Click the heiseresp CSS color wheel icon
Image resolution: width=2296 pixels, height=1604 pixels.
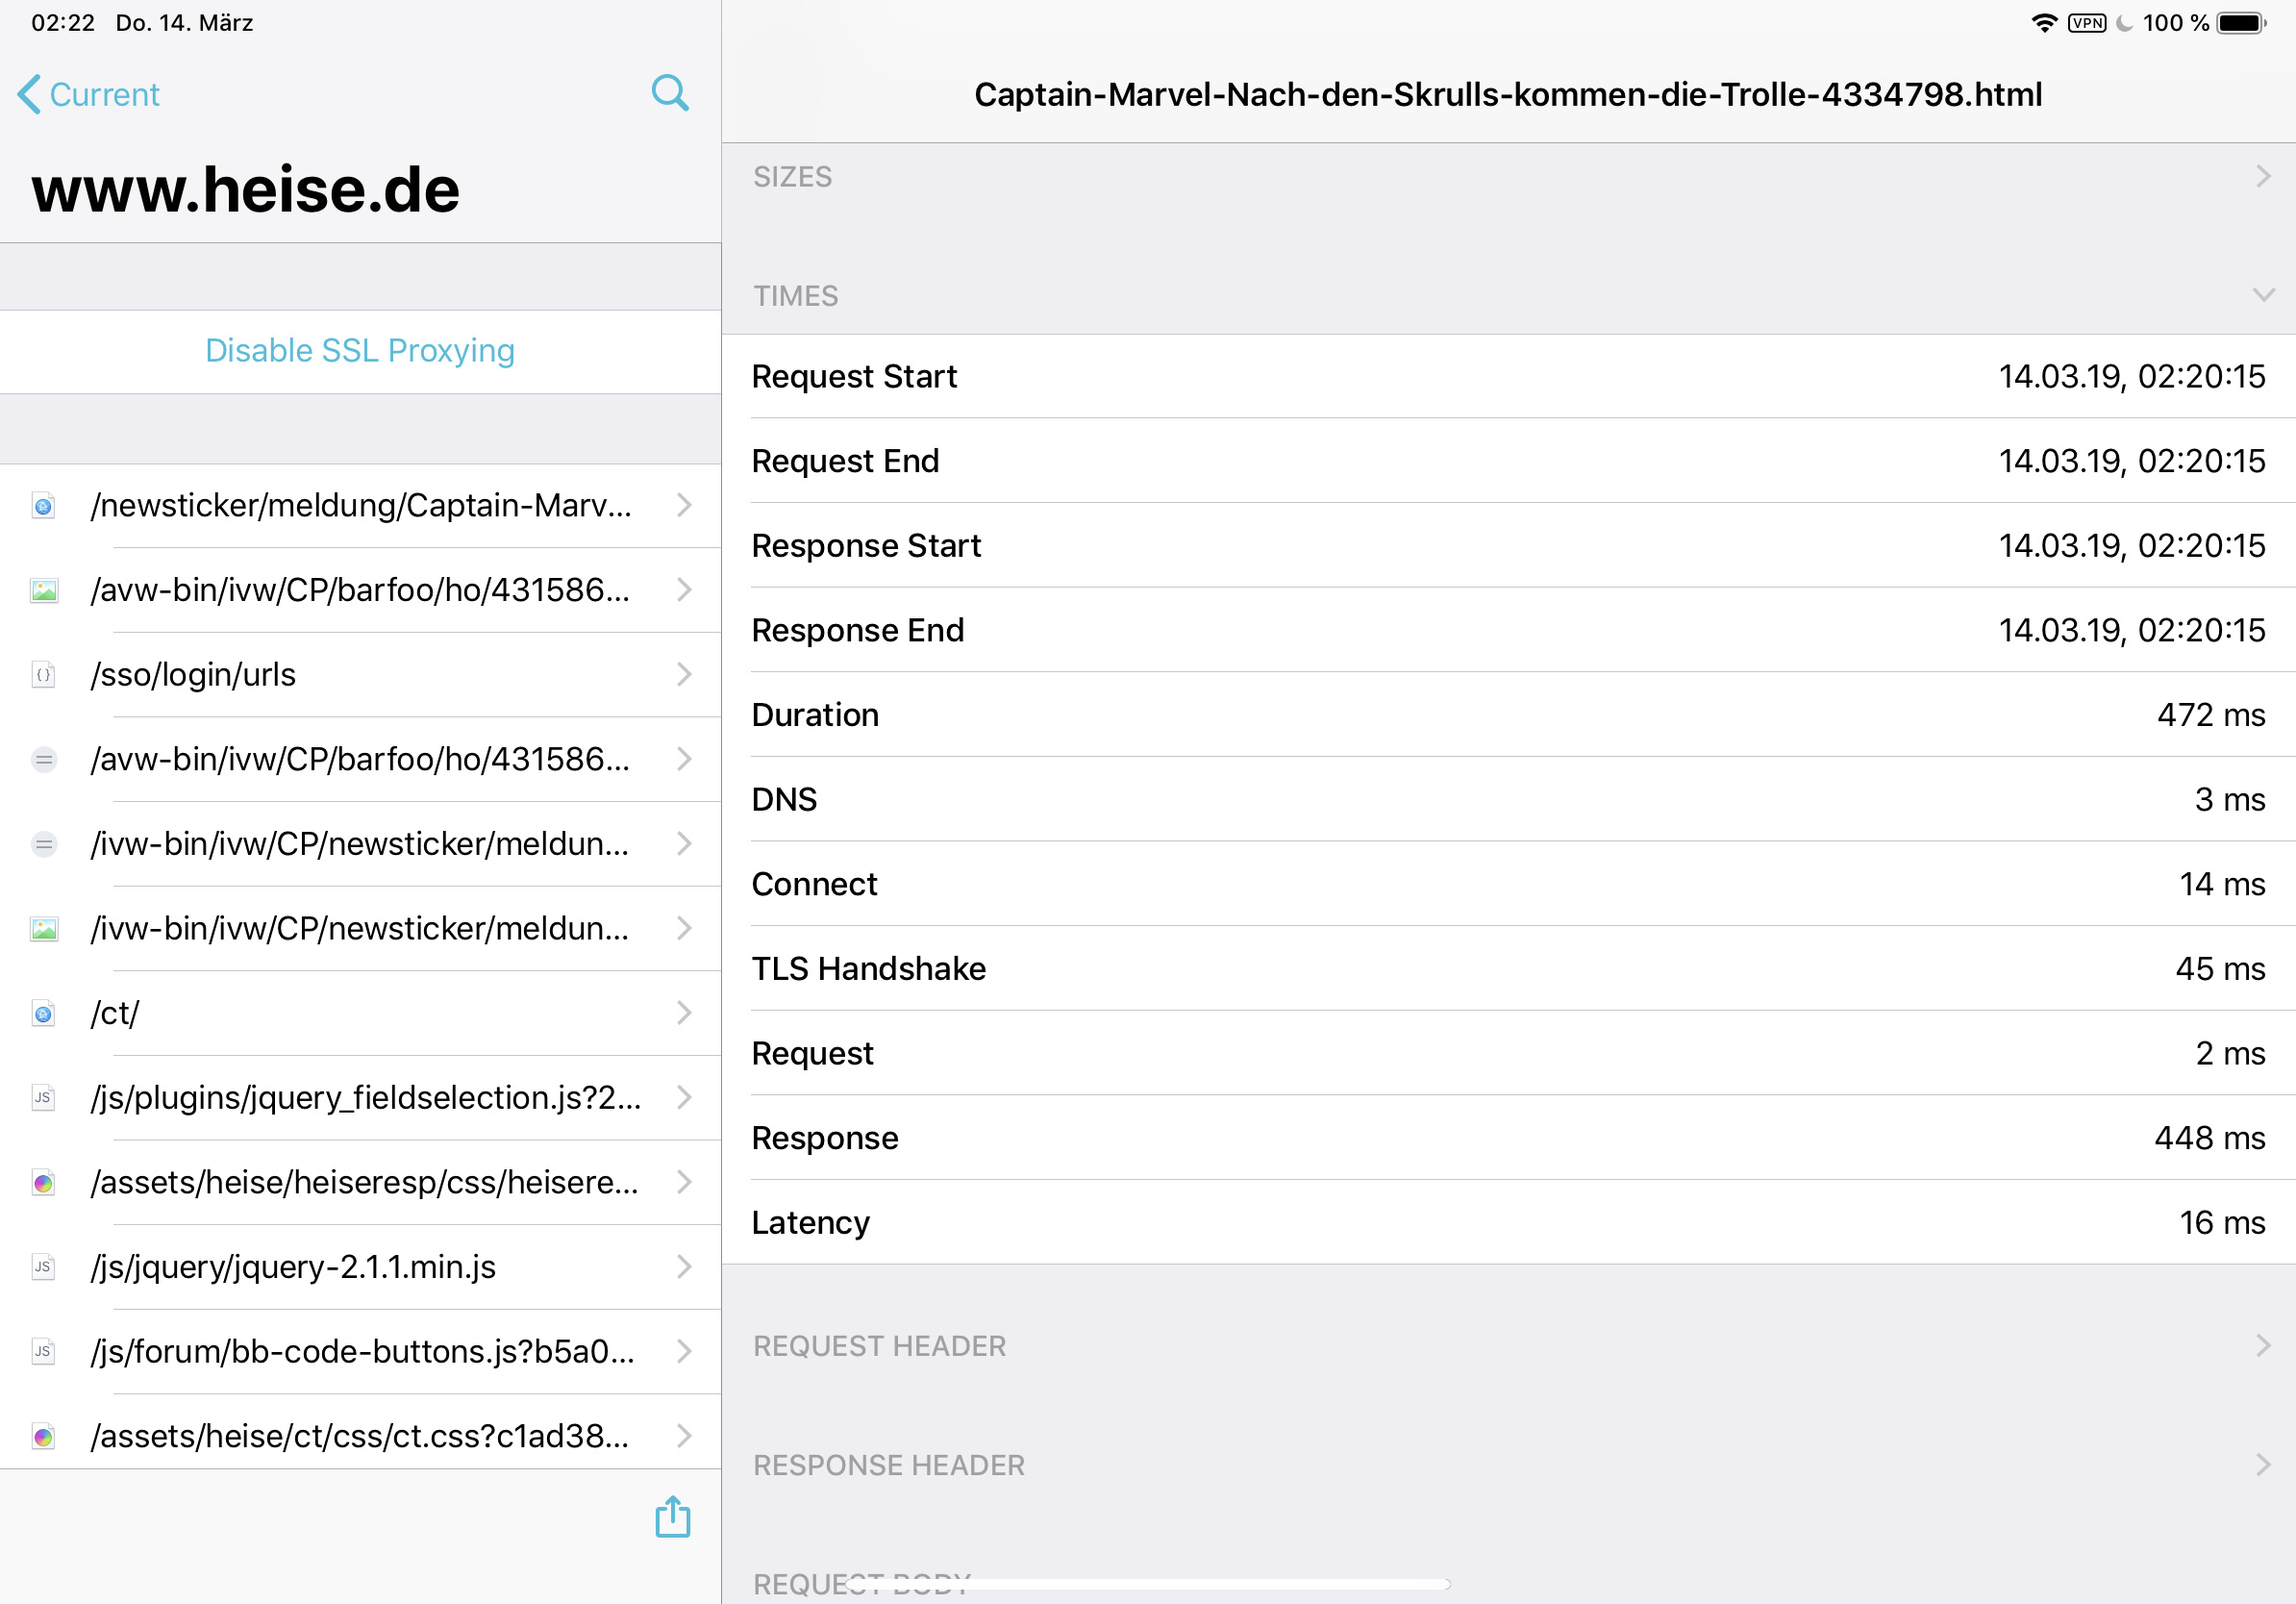pos(43,1183)
